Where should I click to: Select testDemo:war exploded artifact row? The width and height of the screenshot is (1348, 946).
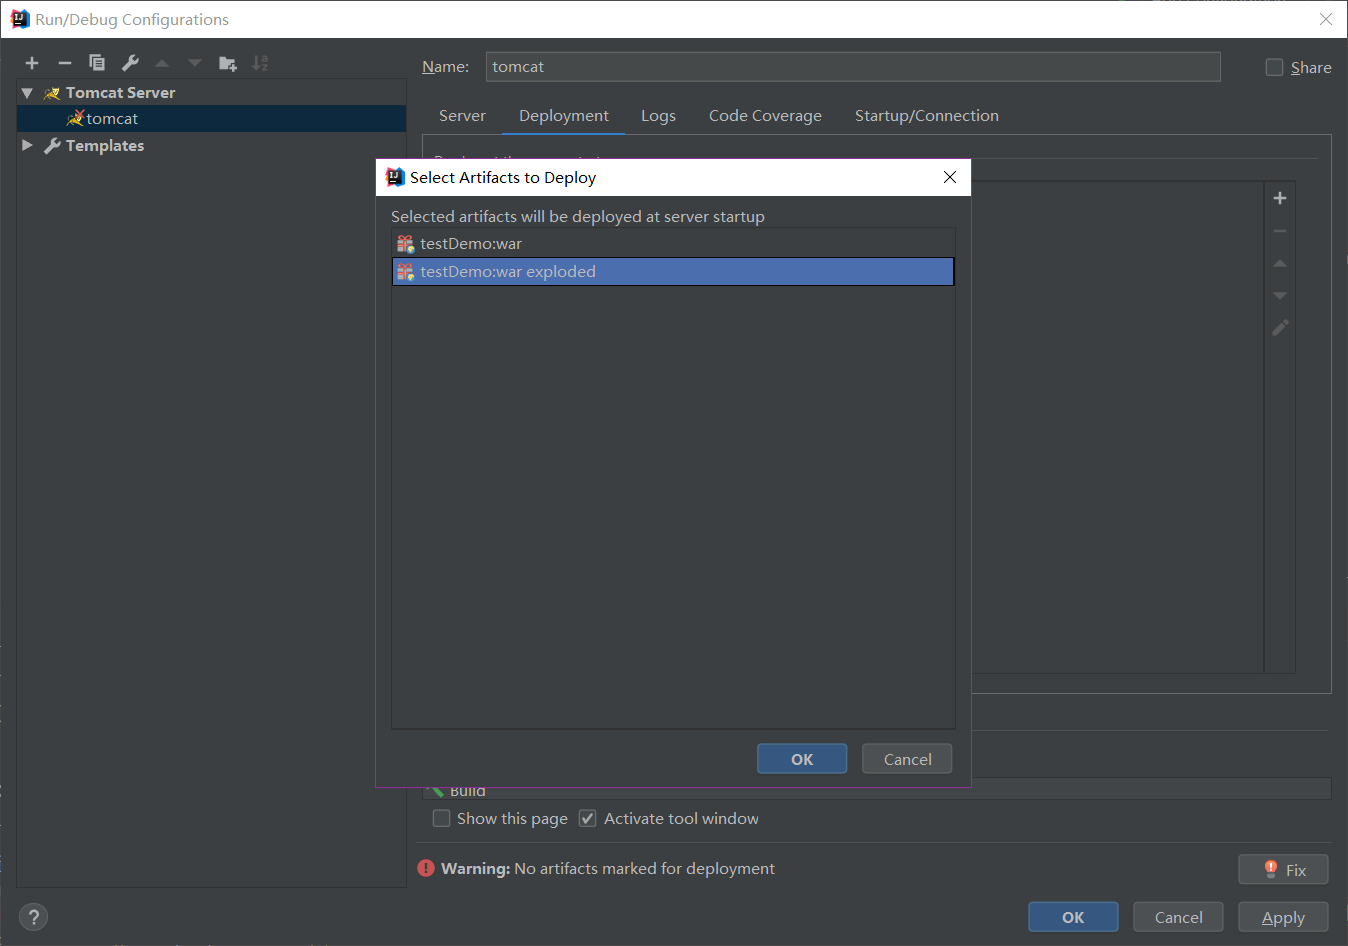pyautogui.click(x=673, y=272)
